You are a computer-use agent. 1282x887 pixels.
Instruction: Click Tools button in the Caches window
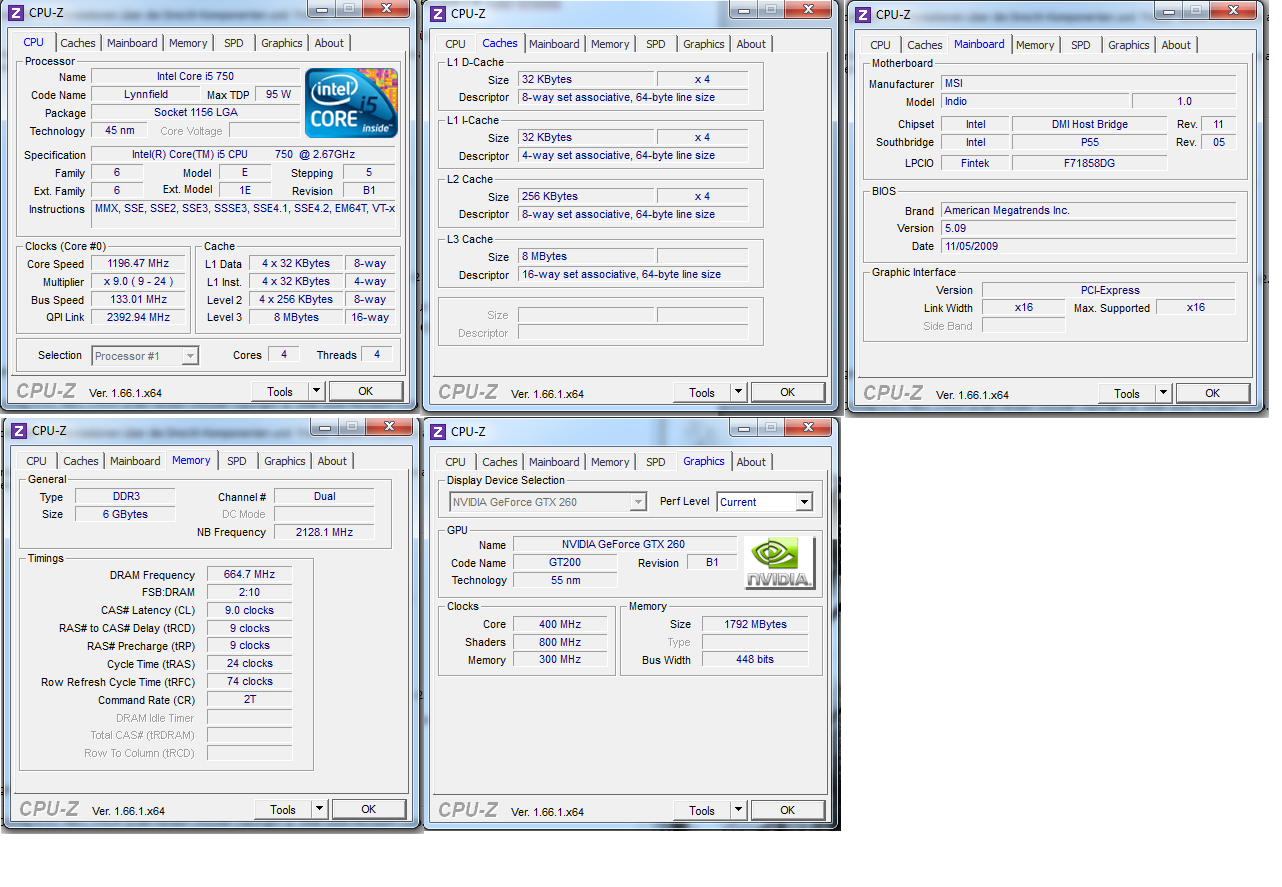(702, 392)
